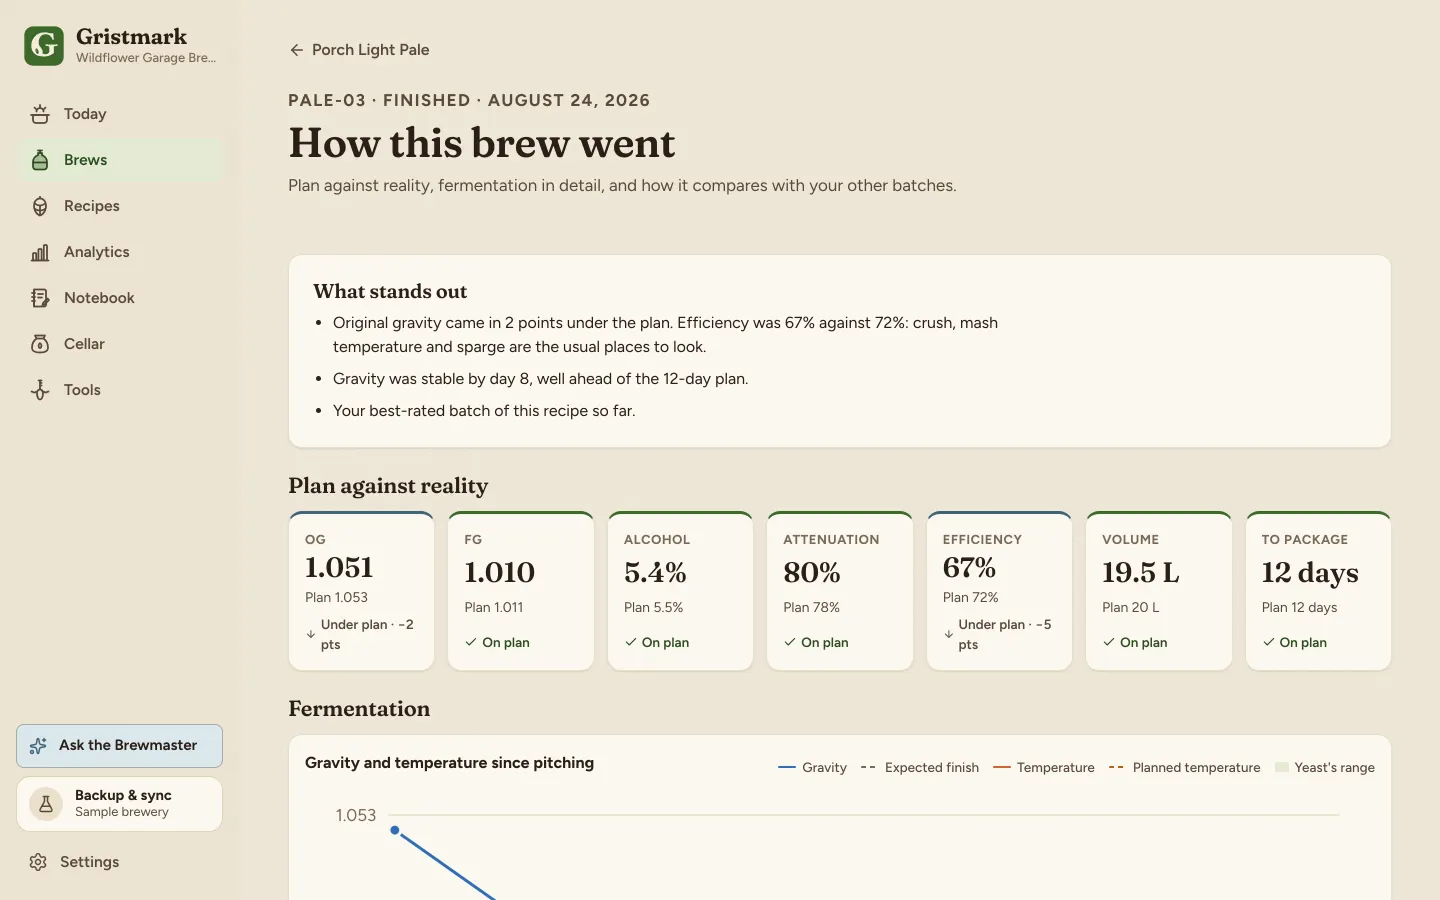This screenshot has height=900, width=1440.
Task: Ask the Brewmaster assistant
Action: click(x=119, y=746)
